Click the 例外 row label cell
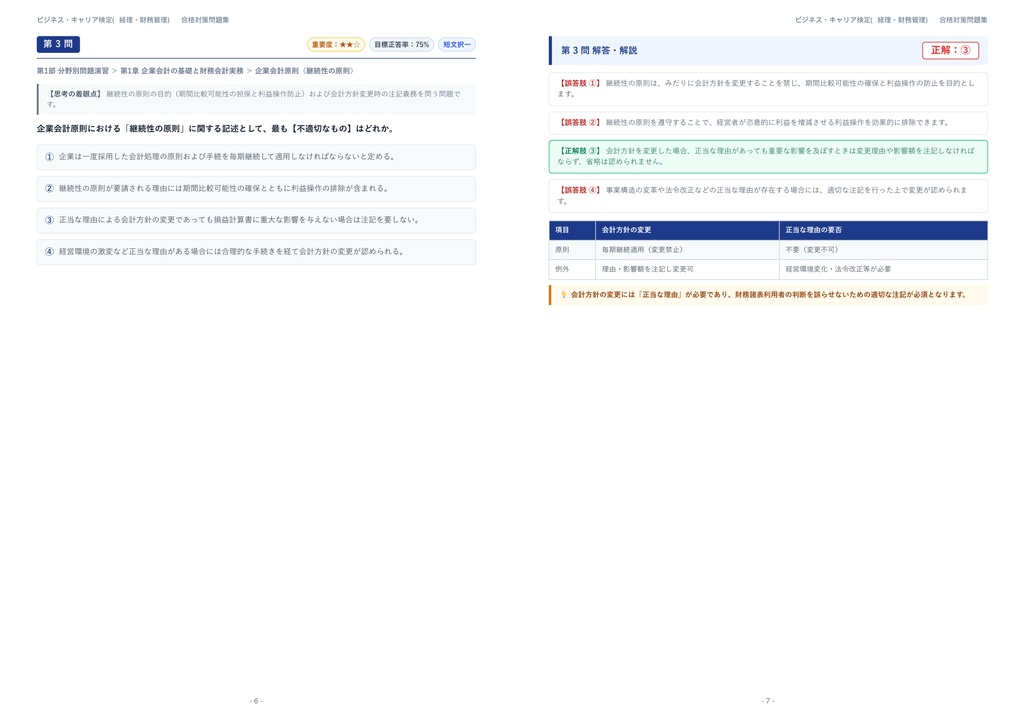 [572, 269]
